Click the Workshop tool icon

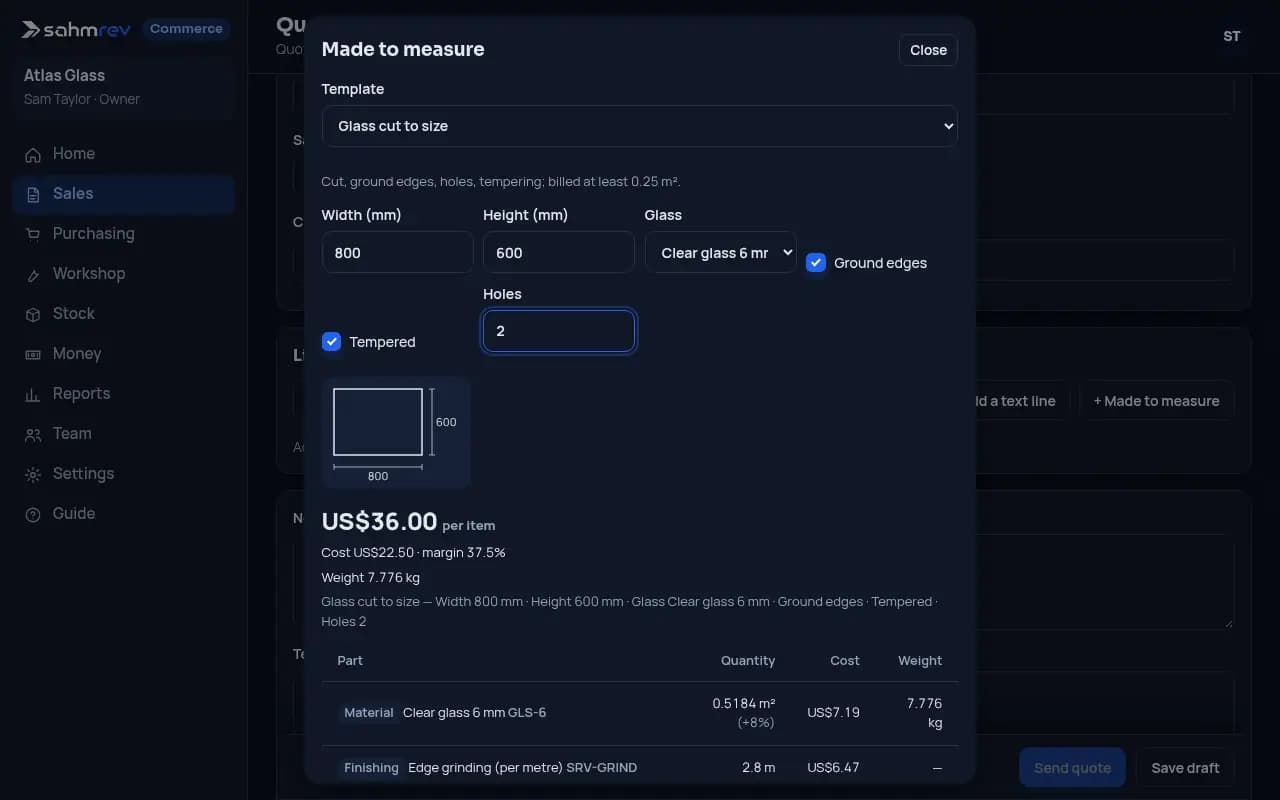click(x=33, y=274)
